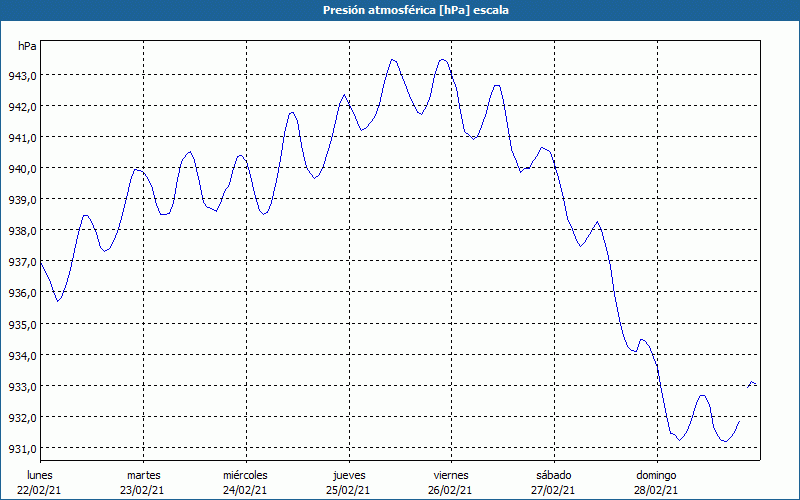This screenshot has height=500, width=800.
Task: Click the chart title 'Presión atmosférica [hPa] escala'
Action: [x=416, y=10]
